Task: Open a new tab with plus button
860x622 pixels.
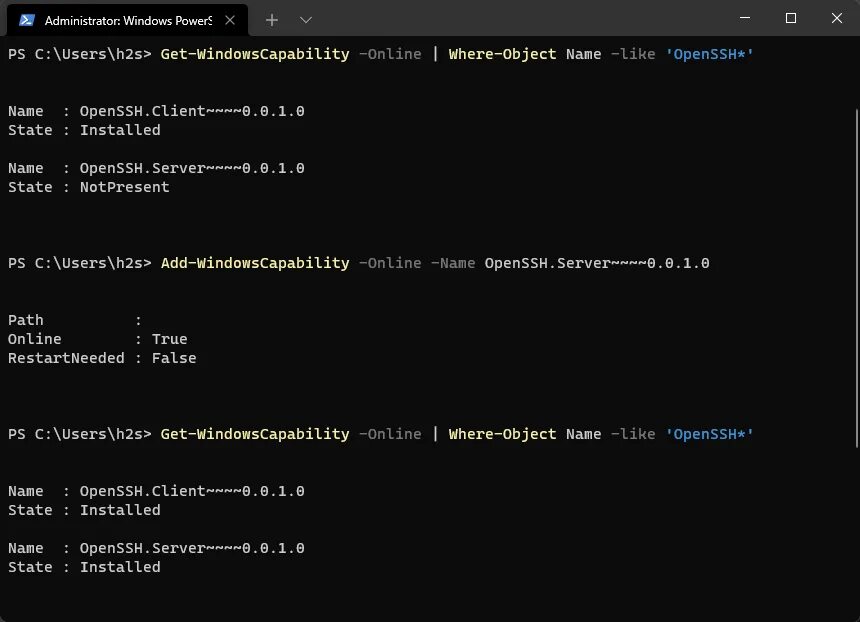Action: 272,19
